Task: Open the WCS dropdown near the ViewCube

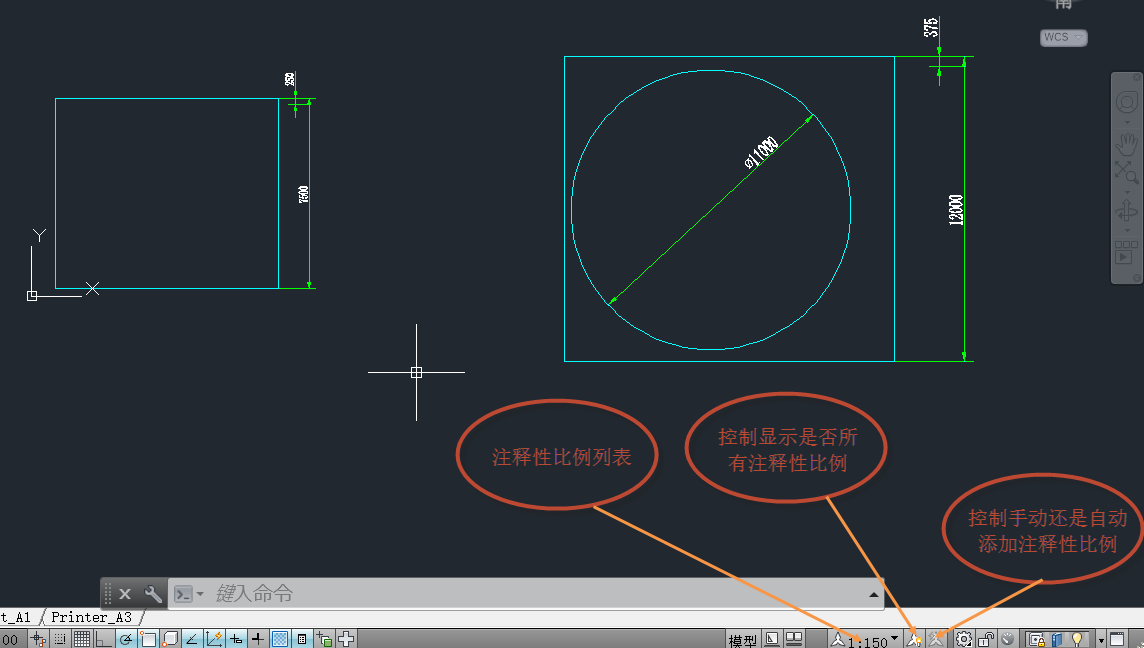Action: tap(1065, 37)
